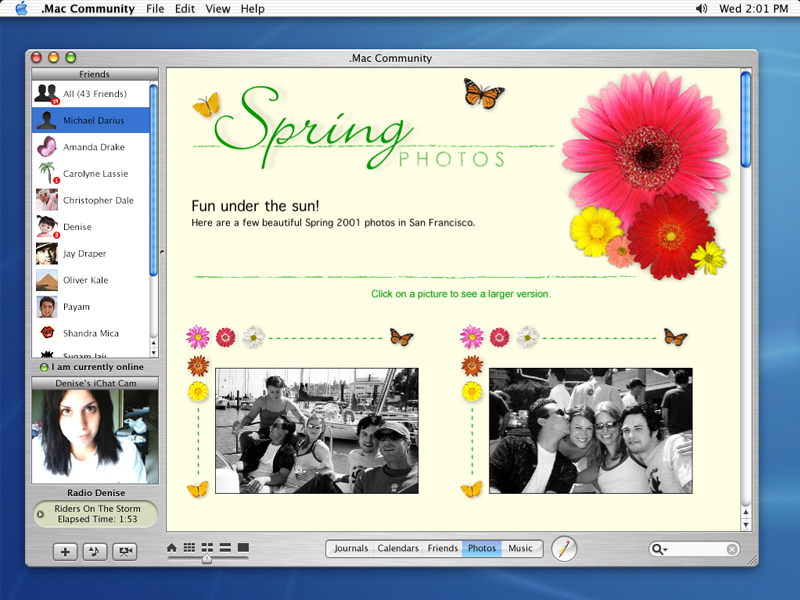This screenshot has width=800, height=600.
Task: Adjust the view size slider handle
Action: pos(207,559)
